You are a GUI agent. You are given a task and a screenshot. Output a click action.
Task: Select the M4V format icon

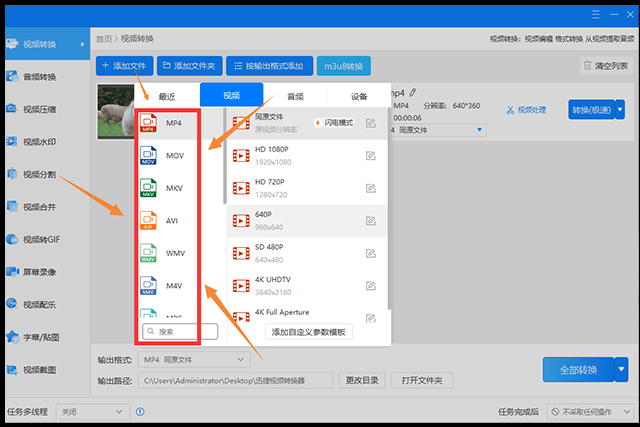(x=148, y=286)
